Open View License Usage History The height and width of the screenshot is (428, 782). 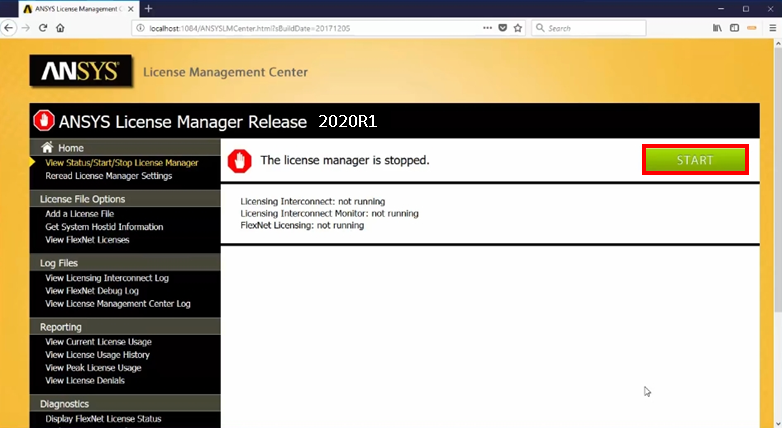point(98,355)
